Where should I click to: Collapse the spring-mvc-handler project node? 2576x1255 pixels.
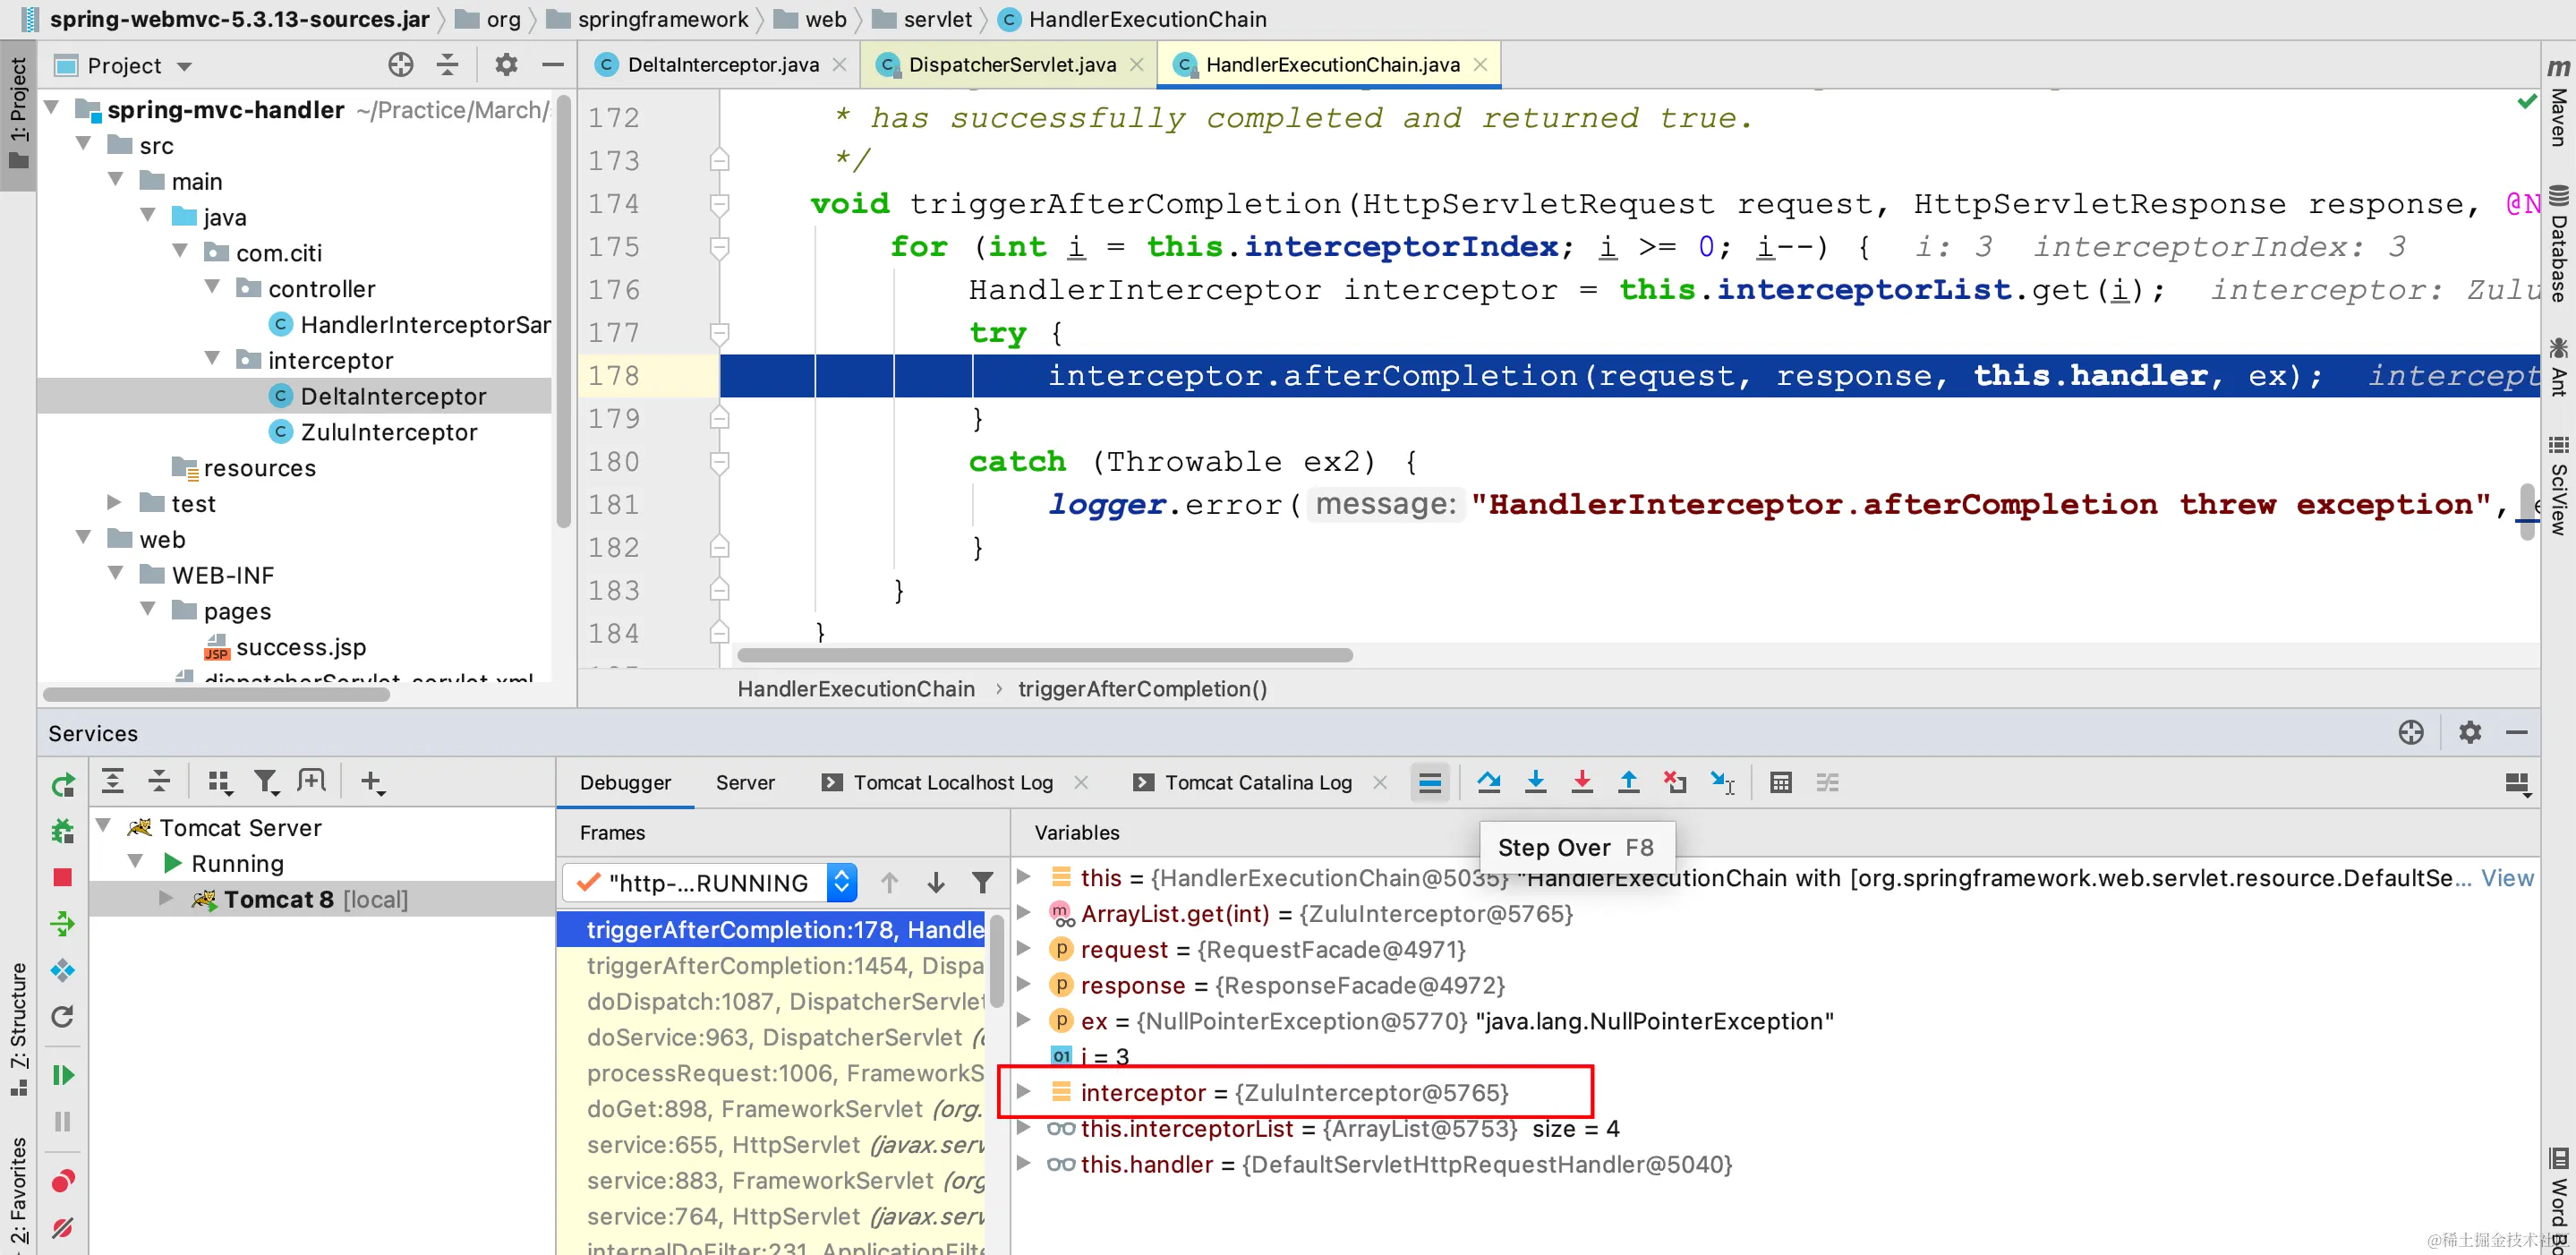click(52, 107)
